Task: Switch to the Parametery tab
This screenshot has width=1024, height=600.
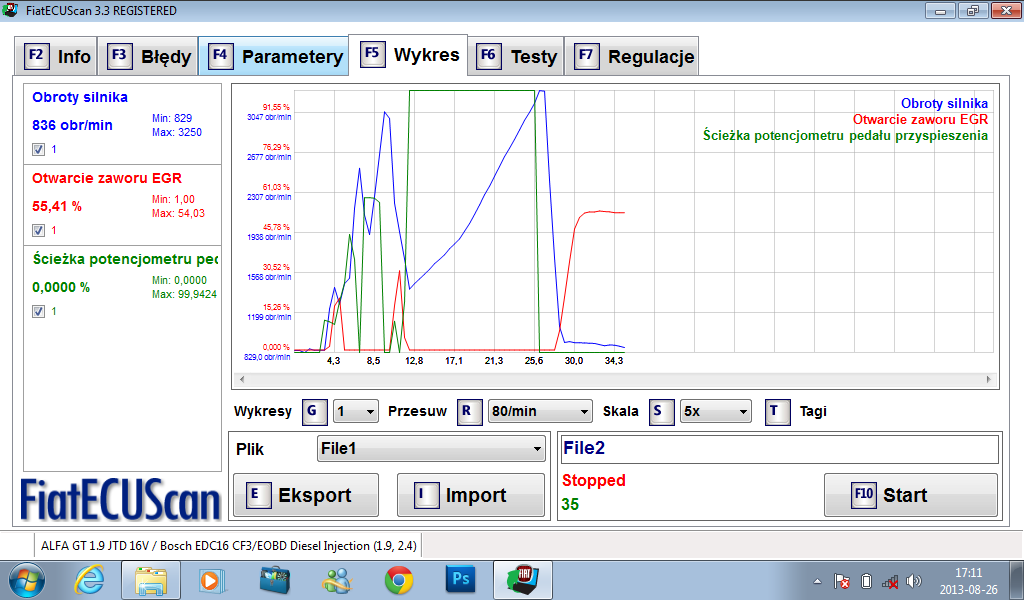Action: [x=275, y=57]
